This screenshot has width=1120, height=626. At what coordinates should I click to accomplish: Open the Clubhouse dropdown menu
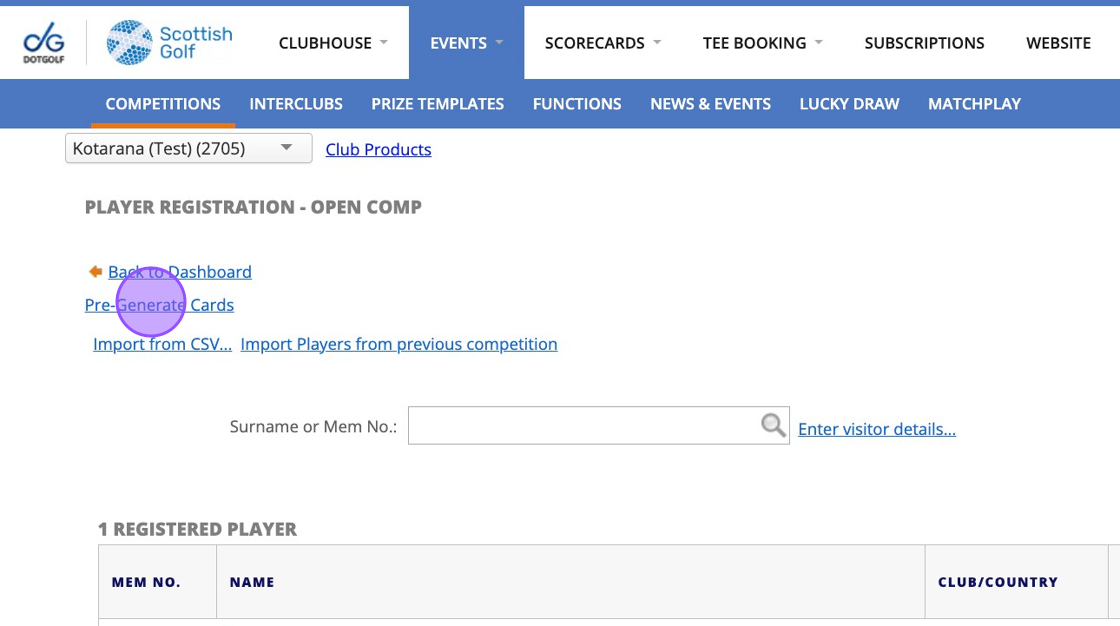coord(325,43)
